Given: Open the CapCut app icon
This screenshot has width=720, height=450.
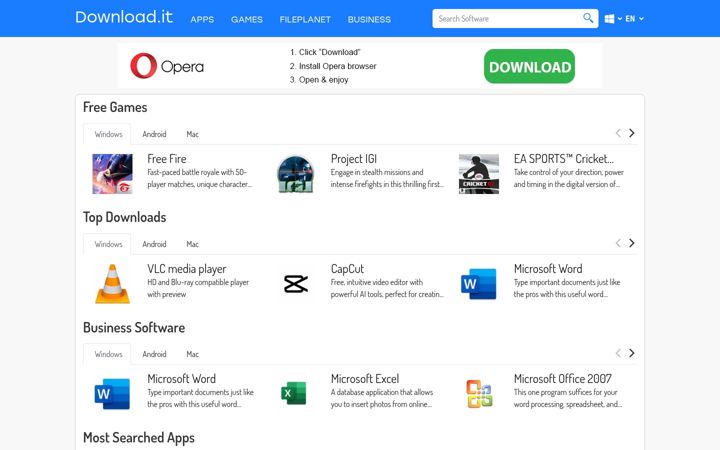Looking at the screenshot, I should coord(296,284).
